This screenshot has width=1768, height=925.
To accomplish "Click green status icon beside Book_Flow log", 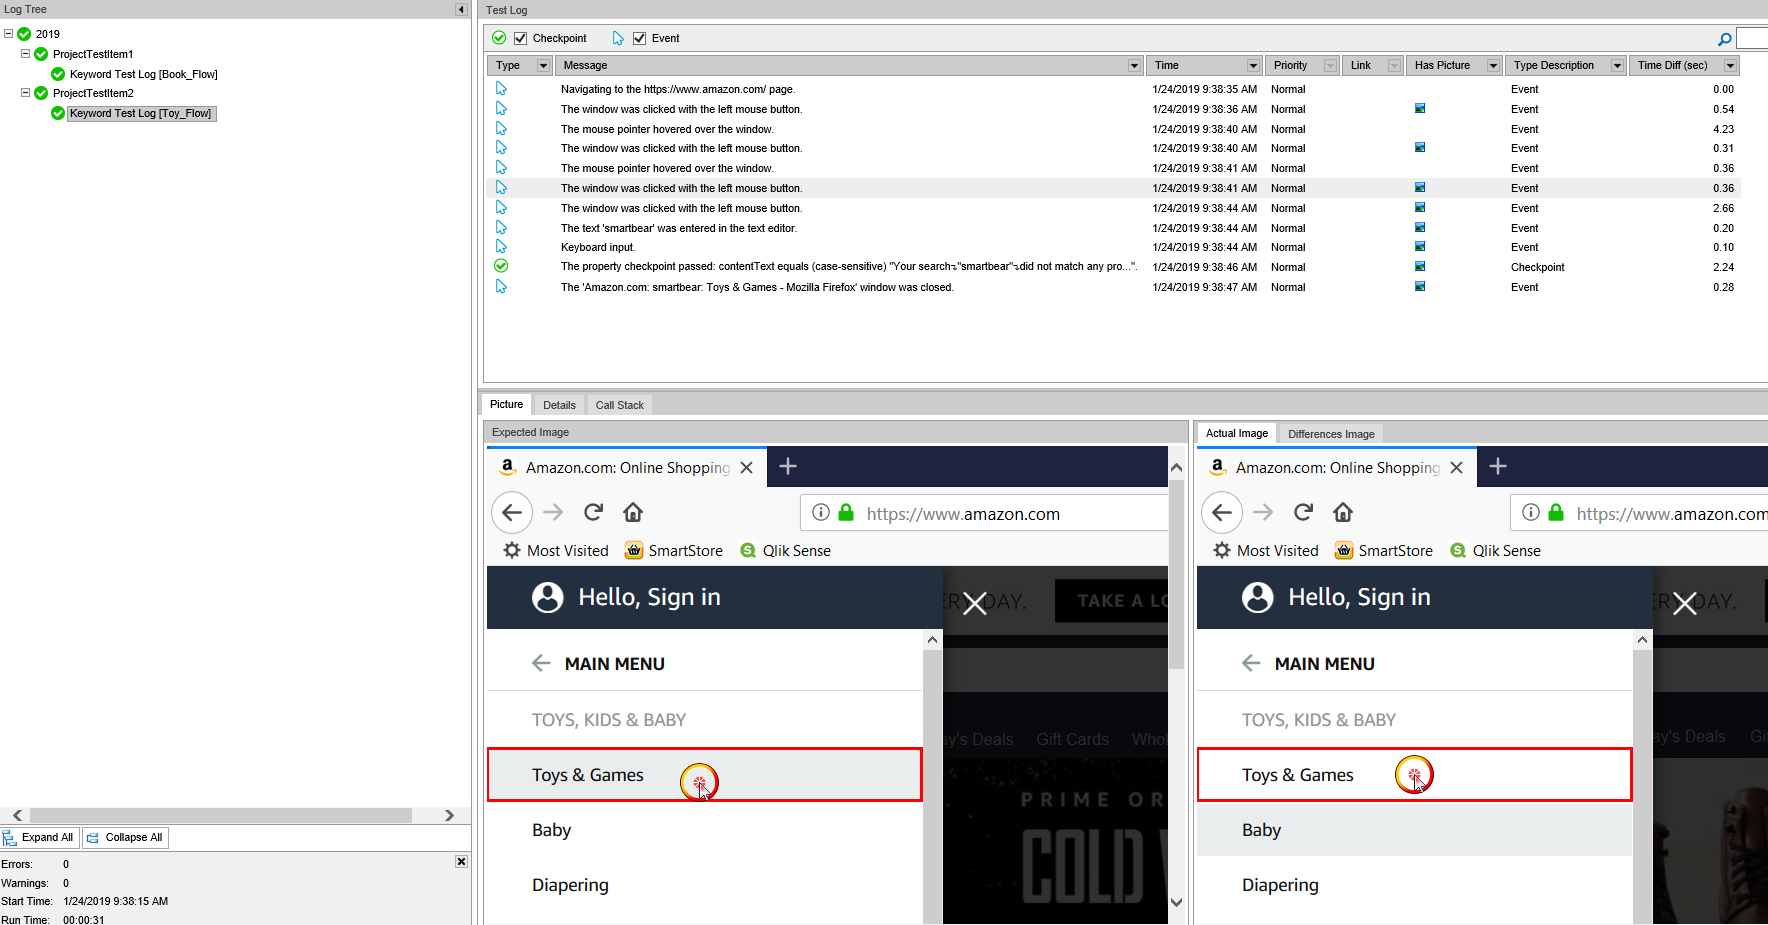I will [58, 74].
